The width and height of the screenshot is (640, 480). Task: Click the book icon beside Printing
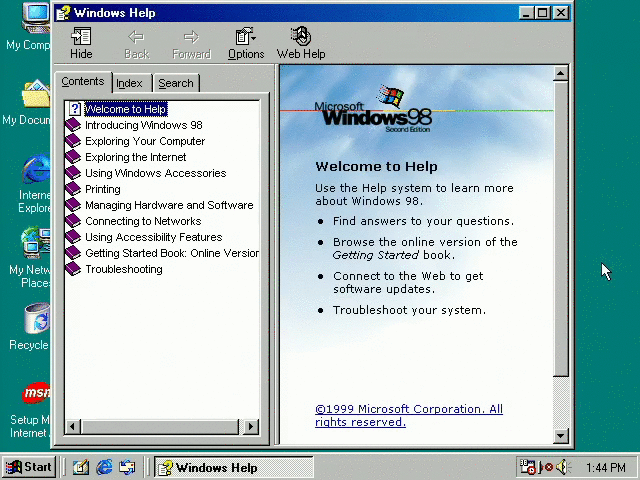point(73,189)
